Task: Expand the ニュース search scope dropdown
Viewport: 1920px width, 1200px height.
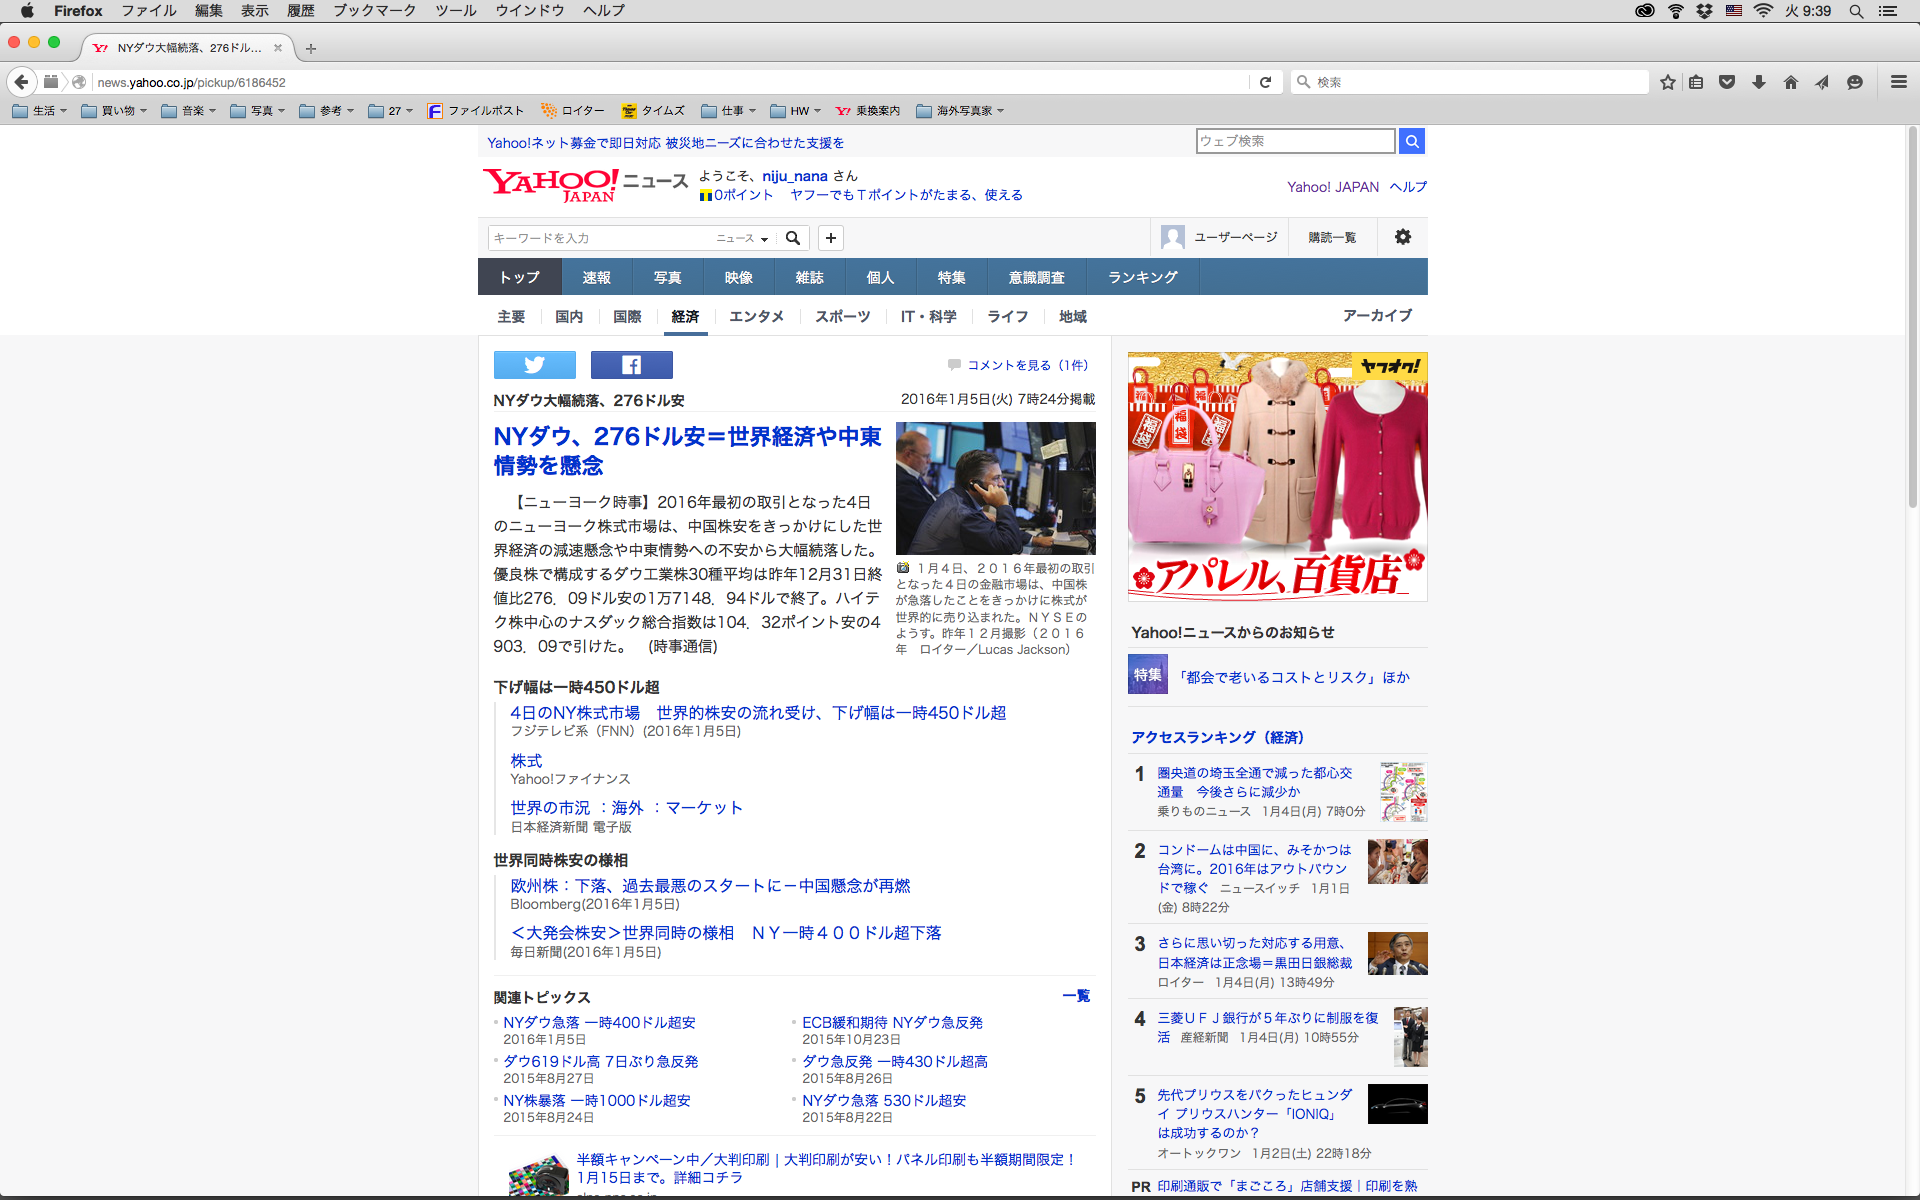Action: tap(742, 238)
